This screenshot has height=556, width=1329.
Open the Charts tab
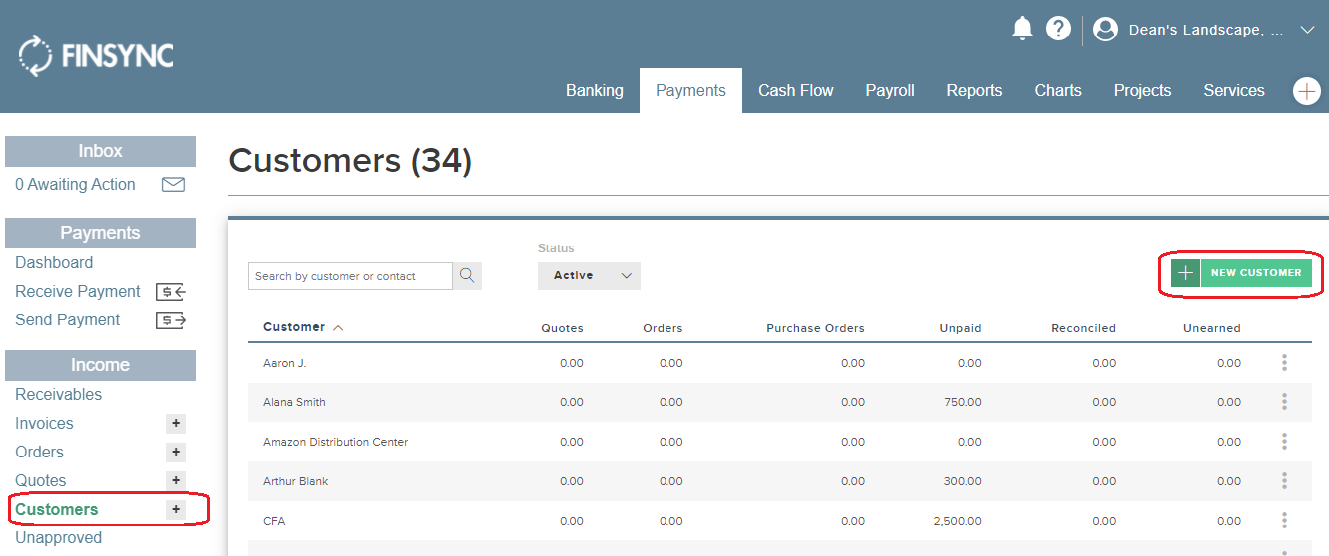pos(1058,91)
